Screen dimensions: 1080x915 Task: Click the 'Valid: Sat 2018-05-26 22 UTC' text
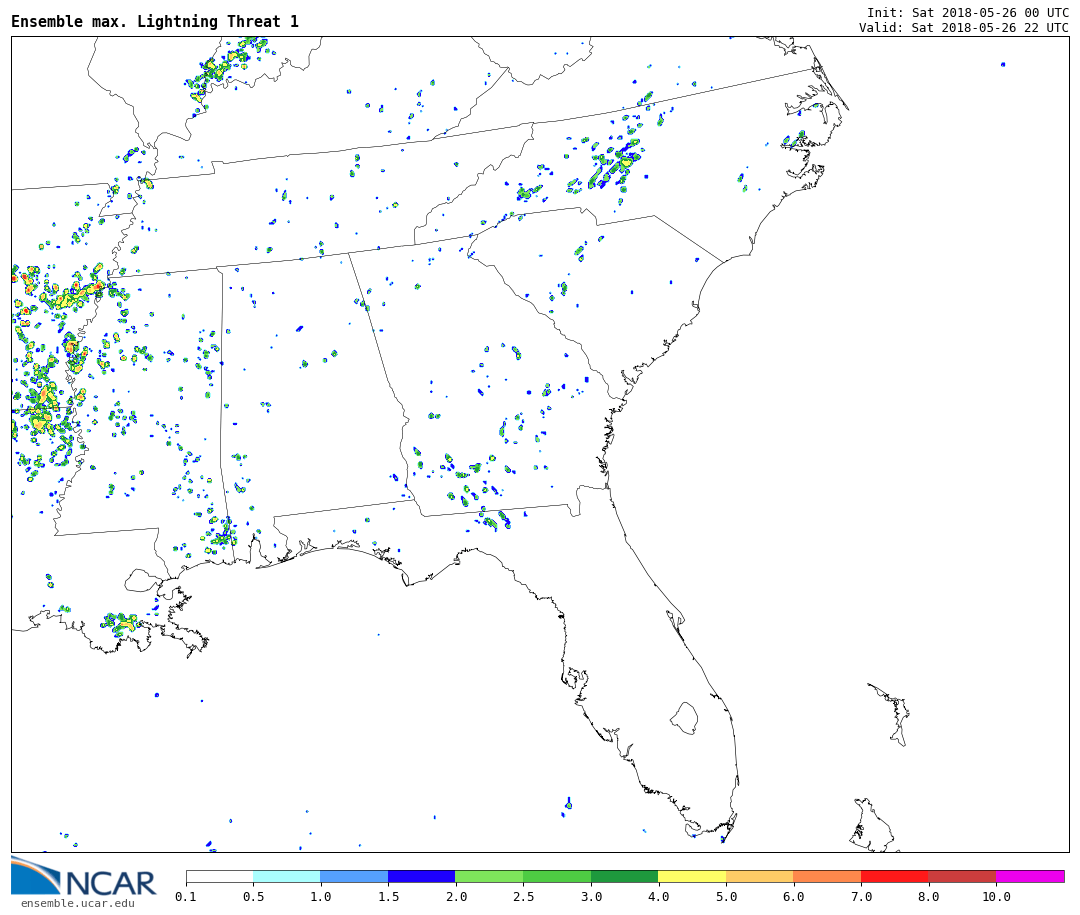[x=964, y=28]
